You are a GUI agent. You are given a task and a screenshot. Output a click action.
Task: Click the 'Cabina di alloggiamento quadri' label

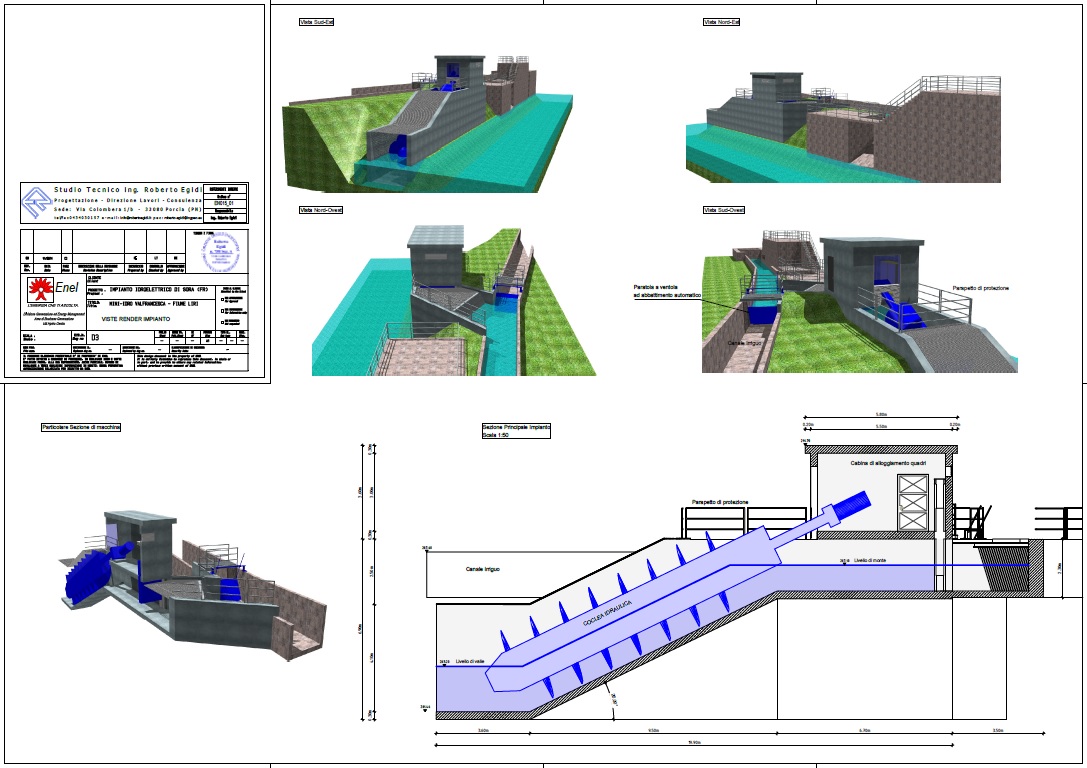(x=888, y=463)
